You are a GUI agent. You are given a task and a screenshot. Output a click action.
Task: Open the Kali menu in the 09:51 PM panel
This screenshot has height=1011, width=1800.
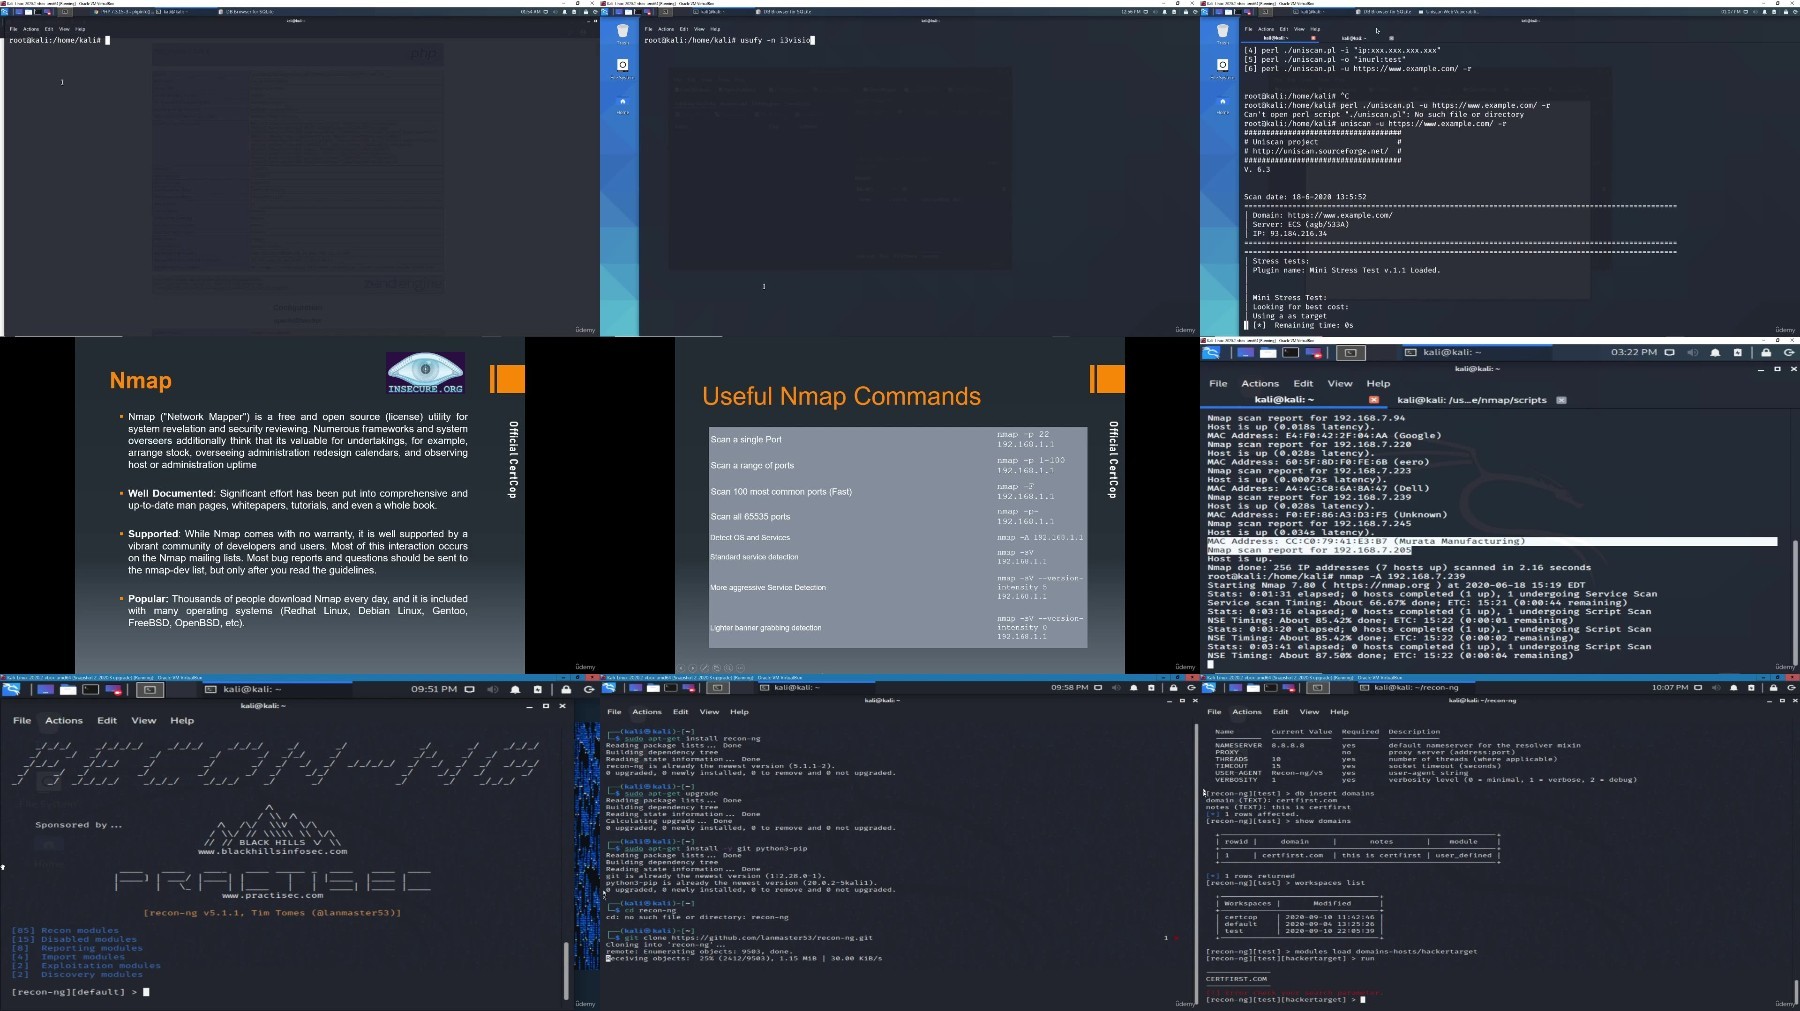tap(11, 690)
